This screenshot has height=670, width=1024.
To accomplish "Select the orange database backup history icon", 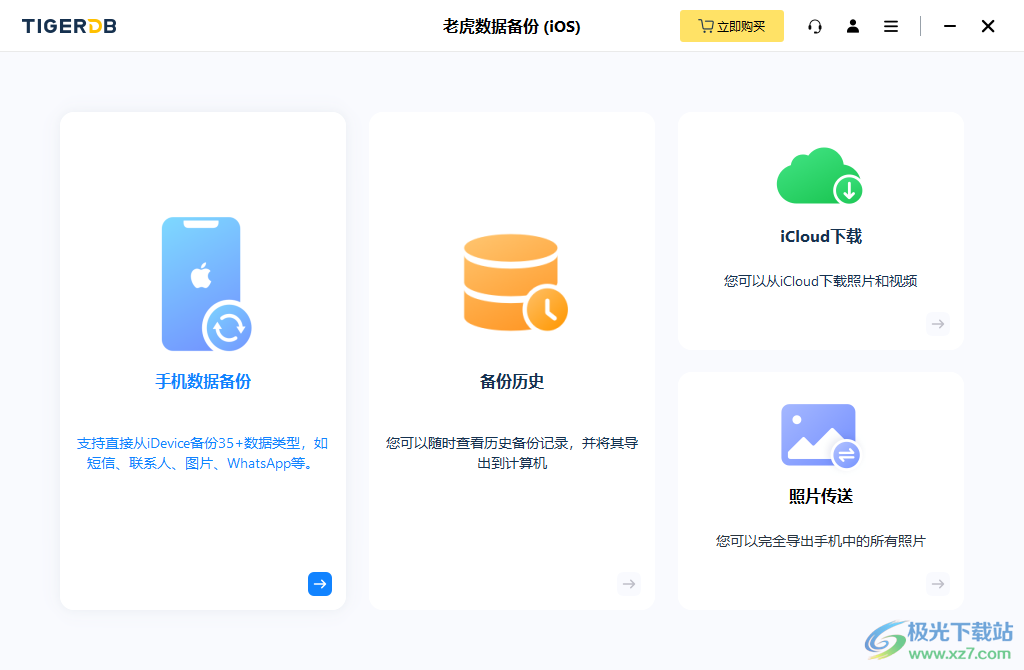I will (512, 283).
